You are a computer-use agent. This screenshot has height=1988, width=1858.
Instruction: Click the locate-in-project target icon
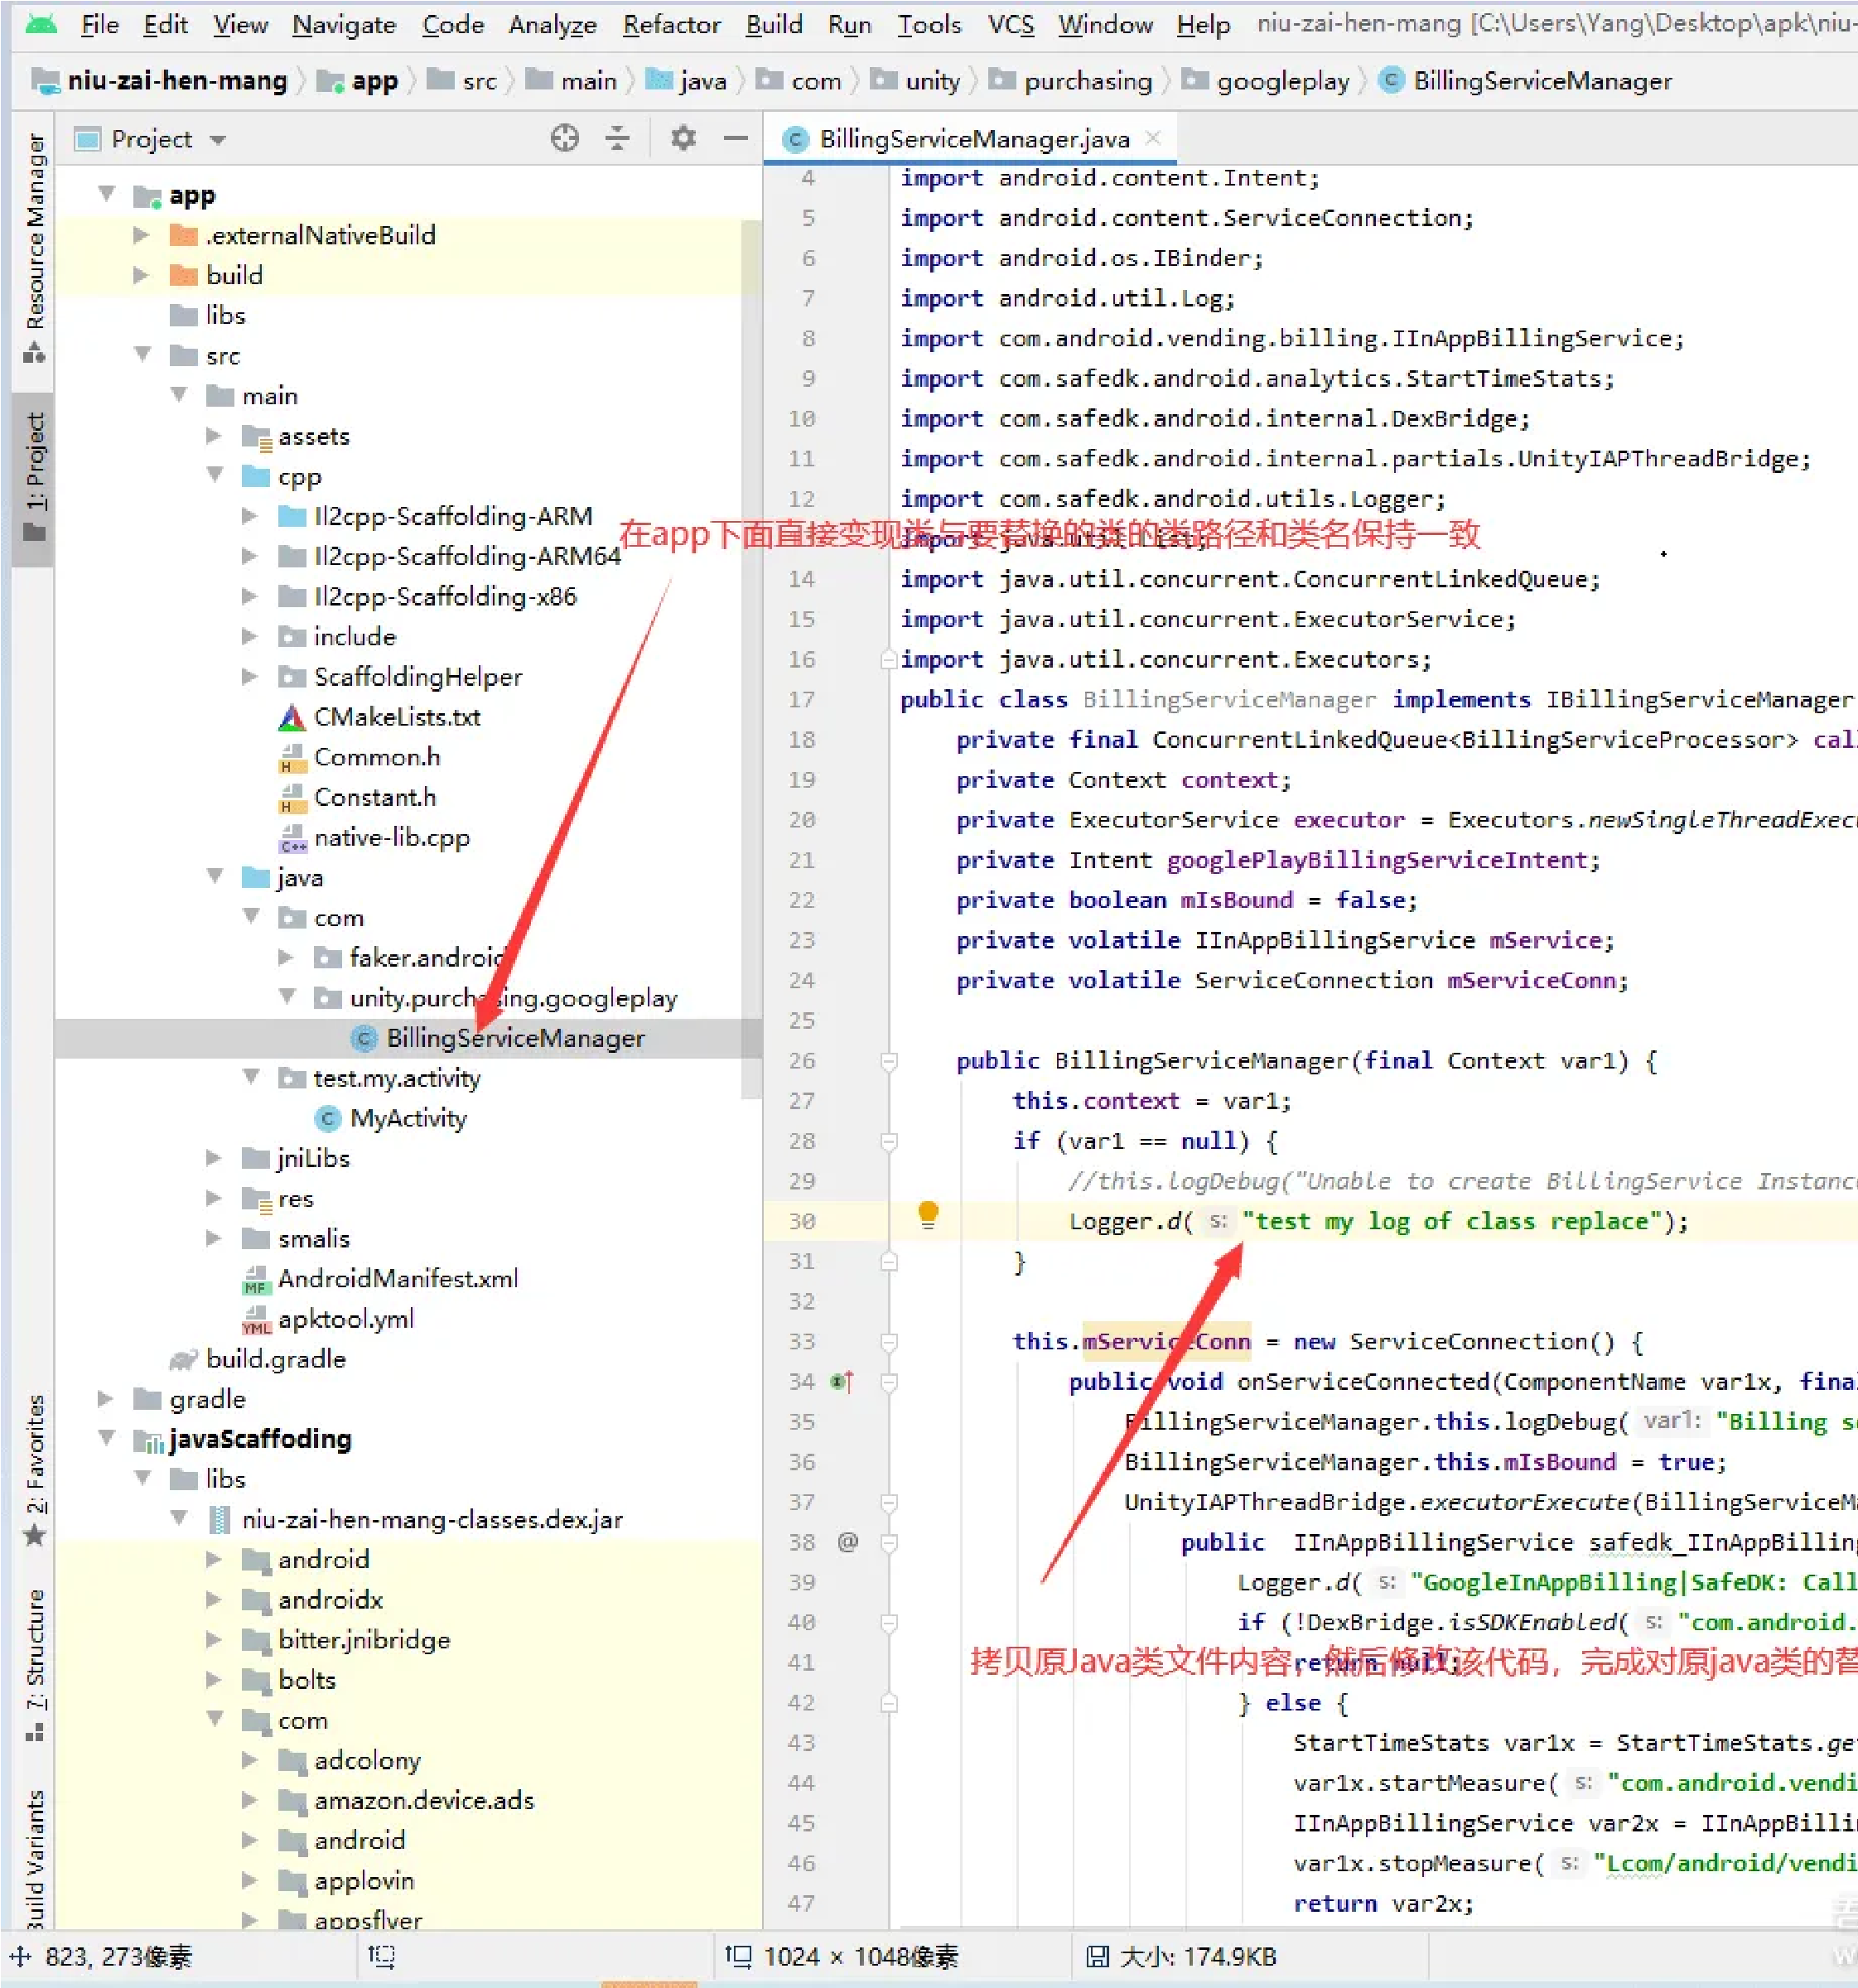[x=564, y=138]
